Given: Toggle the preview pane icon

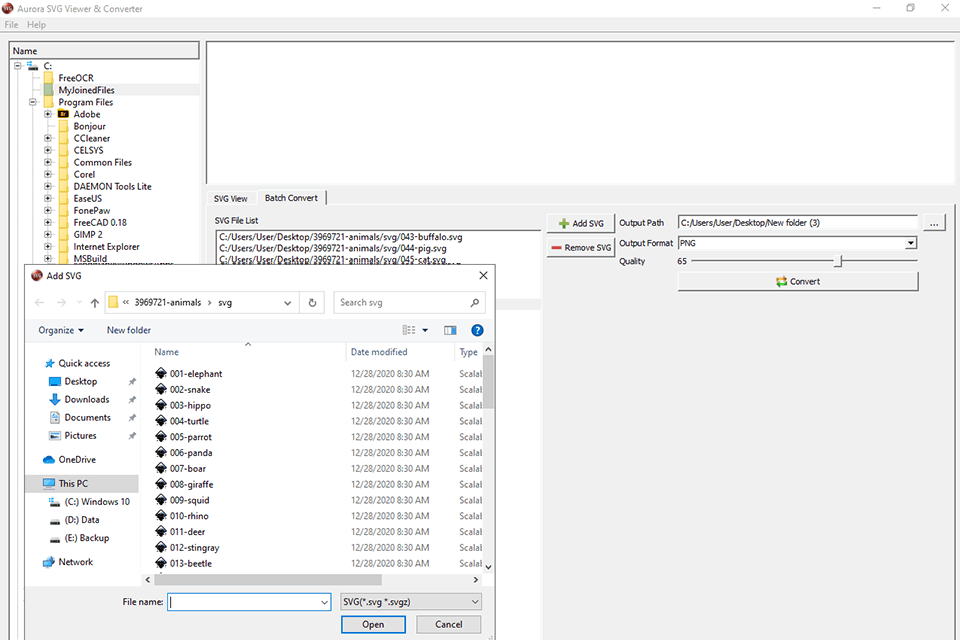Looking at the screenshot, I should 450,330.
